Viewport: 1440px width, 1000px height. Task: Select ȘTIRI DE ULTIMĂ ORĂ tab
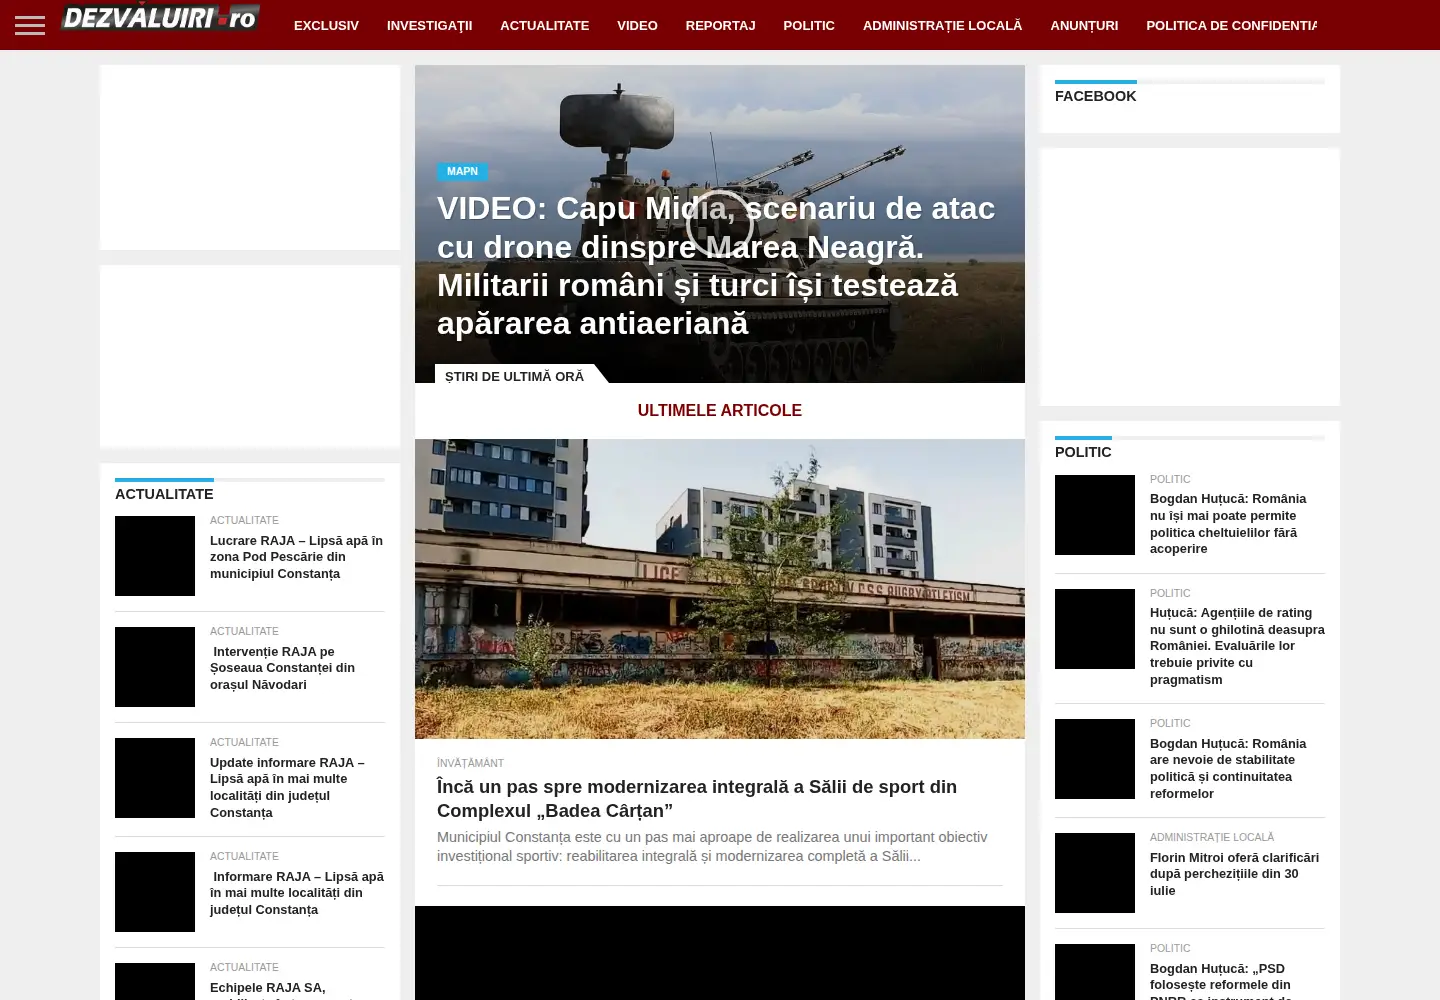click(x=514, y=376)
